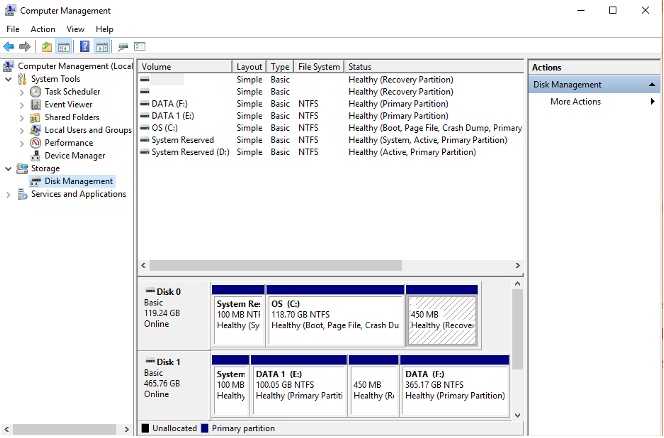Maximize the Computer Management window
Image resolution: width=664 pixels, height=438 pixels.
612,10
